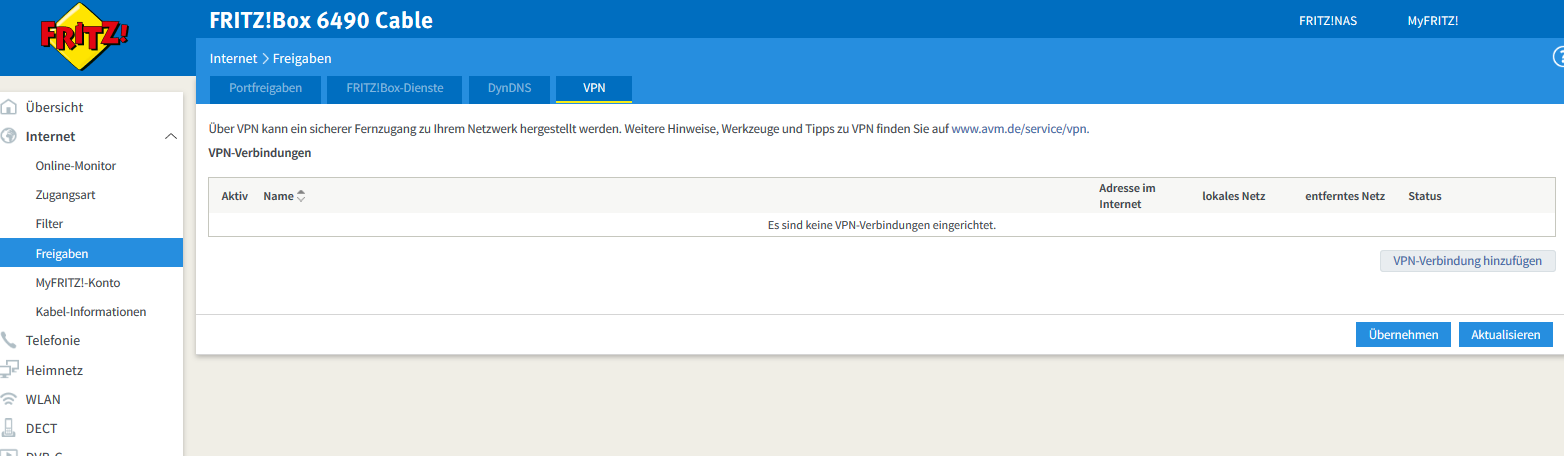1564x456 pixels.
Task: Click the Übernehmen button
Action: (x=1403, y=335)
